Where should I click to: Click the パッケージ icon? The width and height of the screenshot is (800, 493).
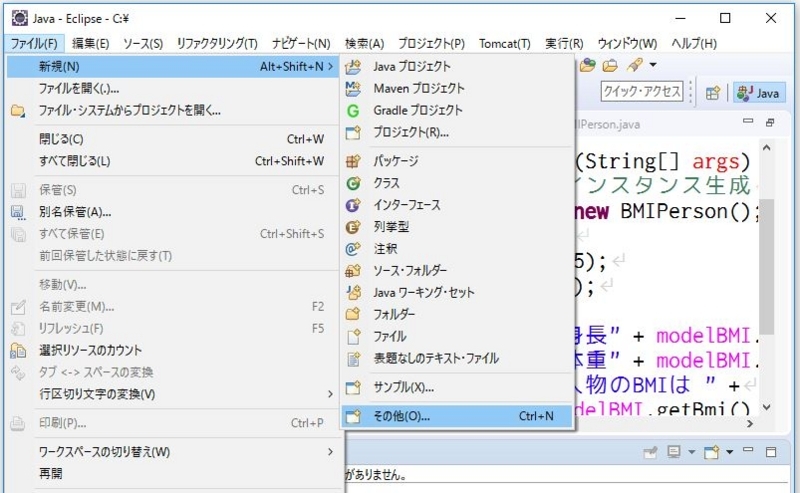pyautogui.click(x=353, y=161)
